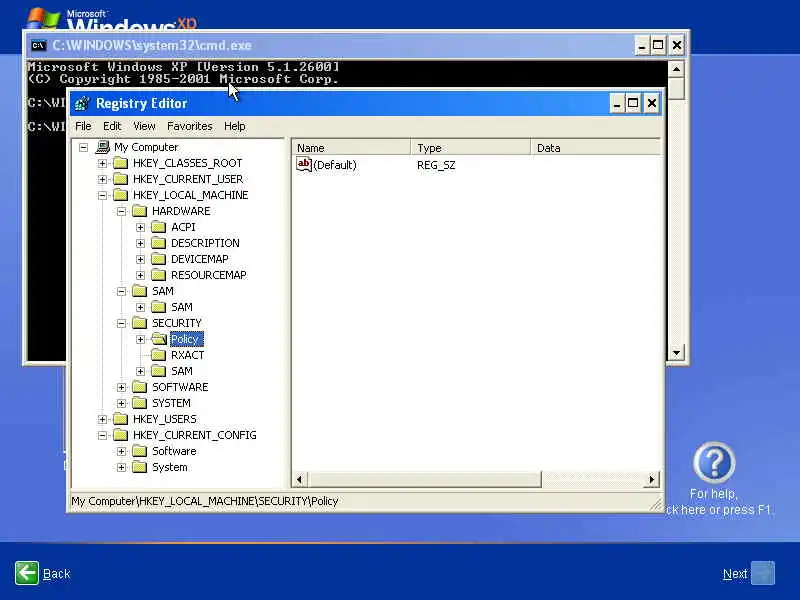Click the Name column header

pos(351,148)
